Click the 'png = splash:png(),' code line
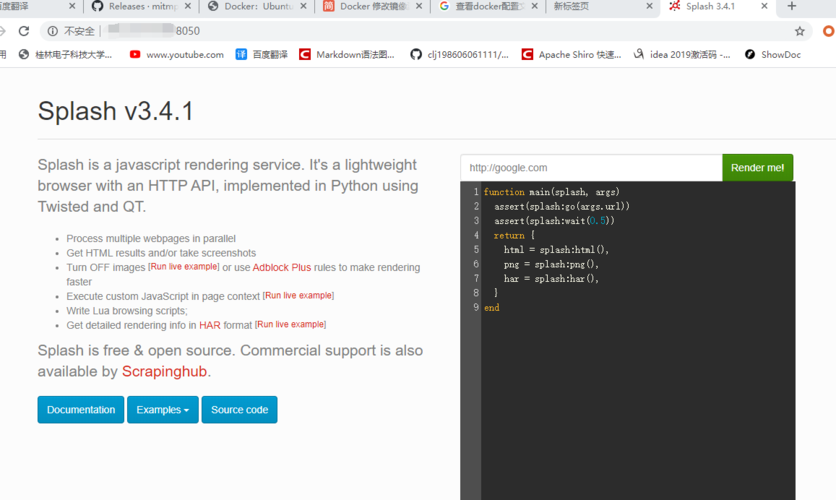Screen dimensions: 836x500 551,264
